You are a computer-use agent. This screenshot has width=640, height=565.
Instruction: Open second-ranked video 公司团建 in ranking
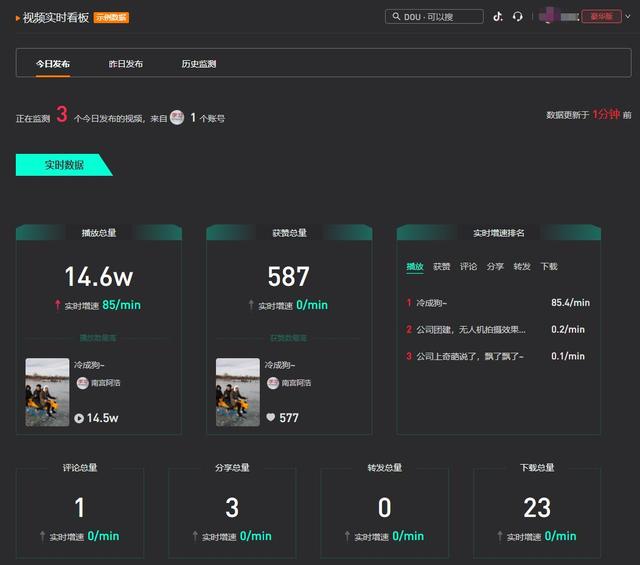[x=470, y=329]
